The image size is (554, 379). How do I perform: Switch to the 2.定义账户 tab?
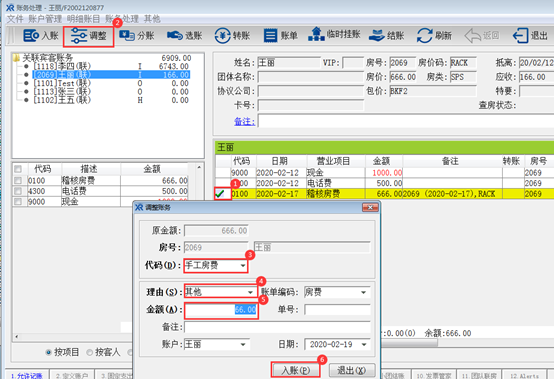[72, 375]
